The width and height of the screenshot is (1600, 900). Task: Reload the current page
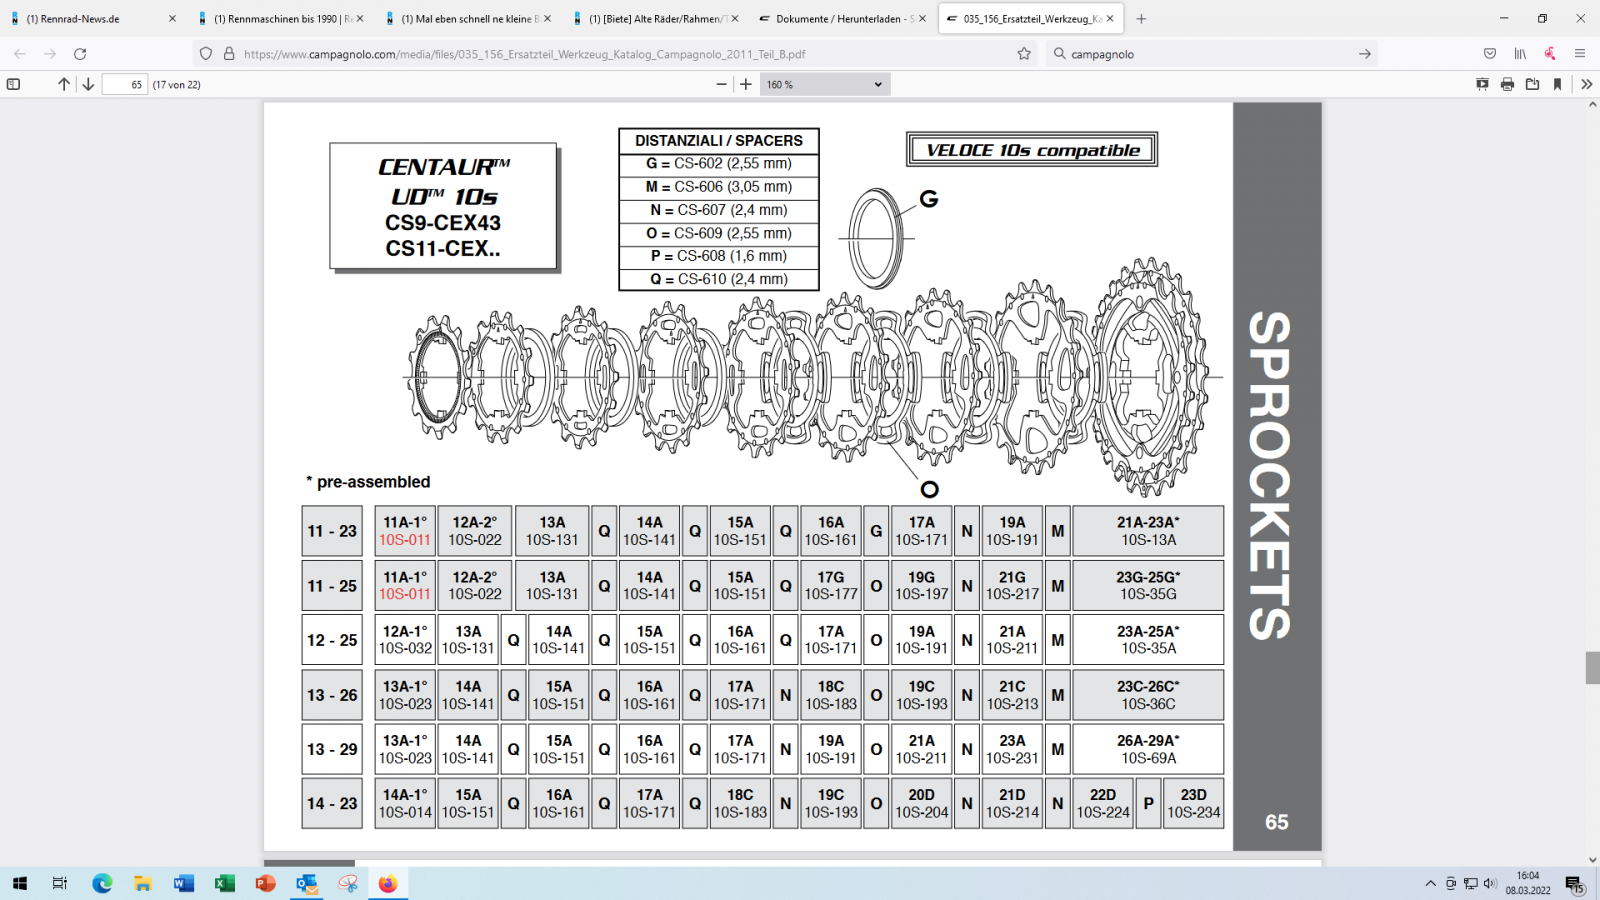(x=80, y=54)
